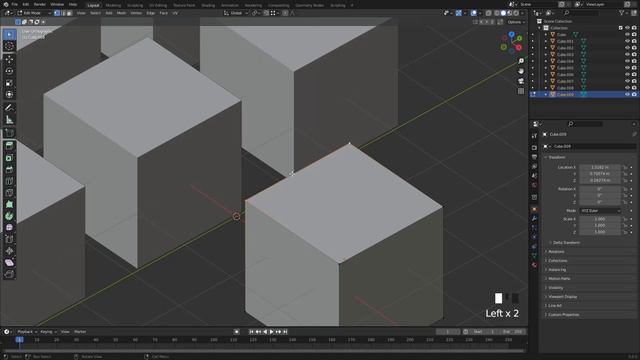The image size is (640, 360).
Task: Click the Location X value field
Action: 600,167
